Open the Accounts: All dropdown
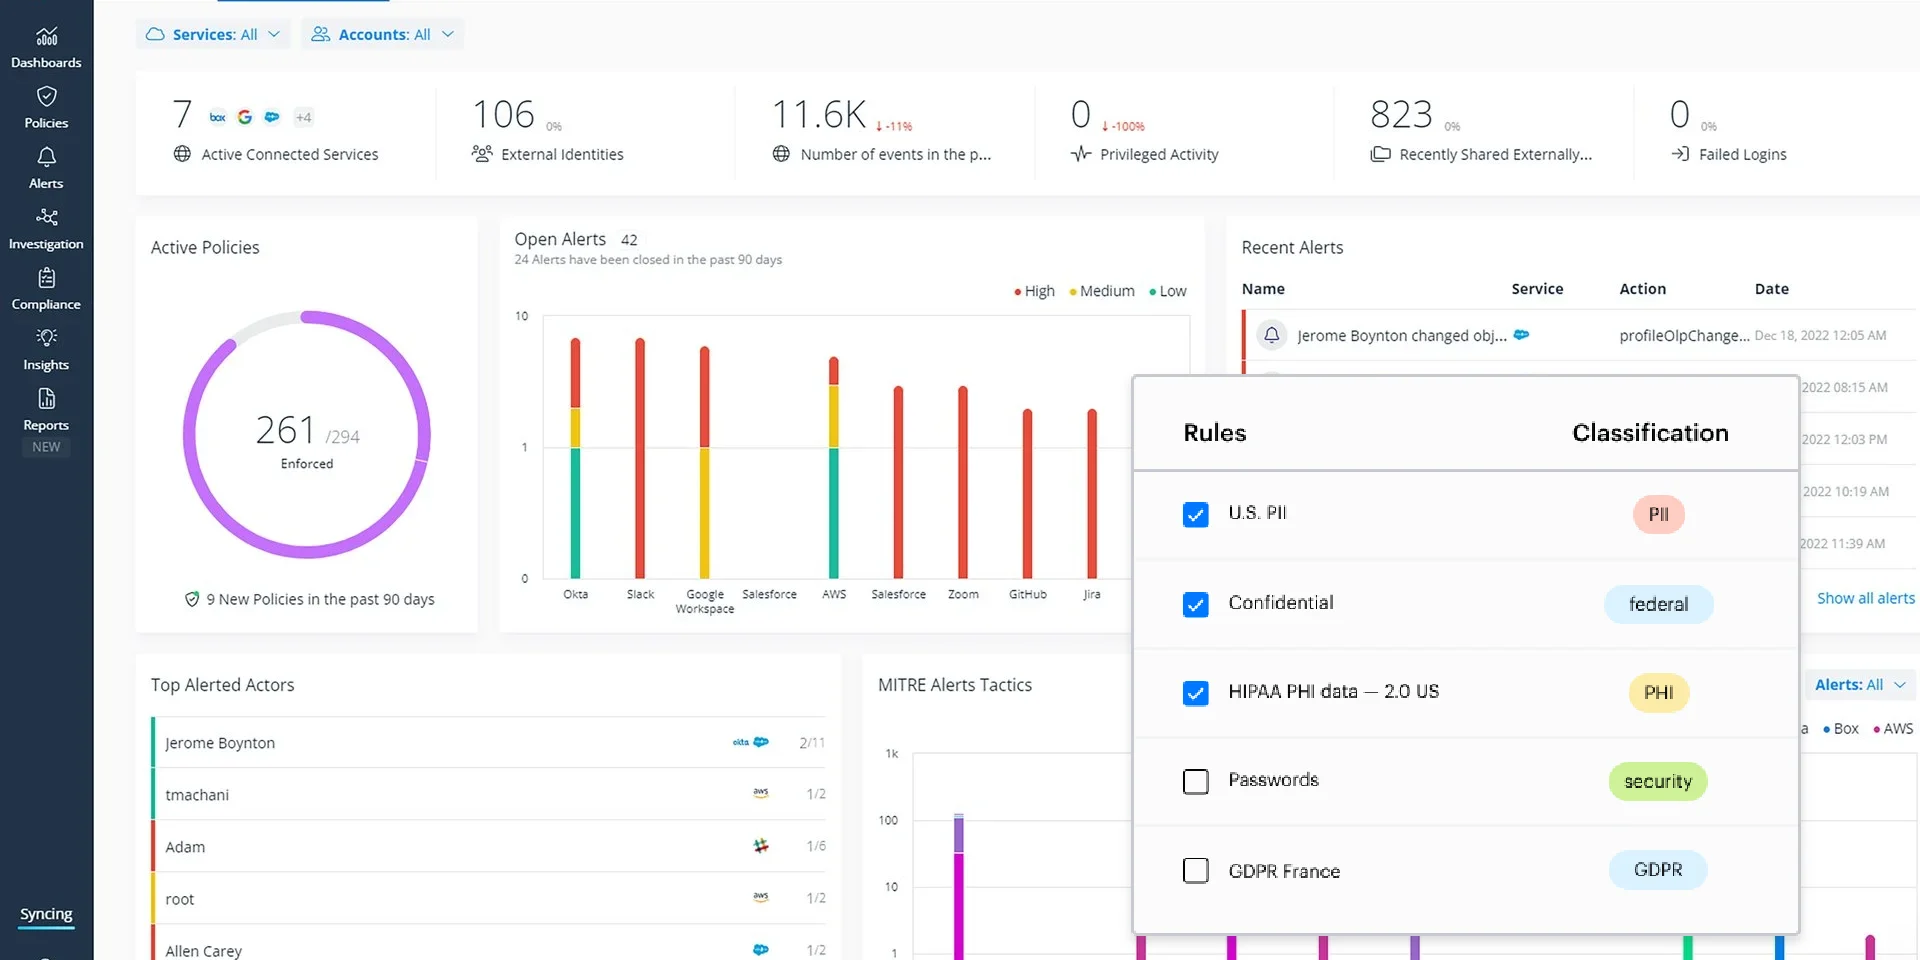 (382, 34)
